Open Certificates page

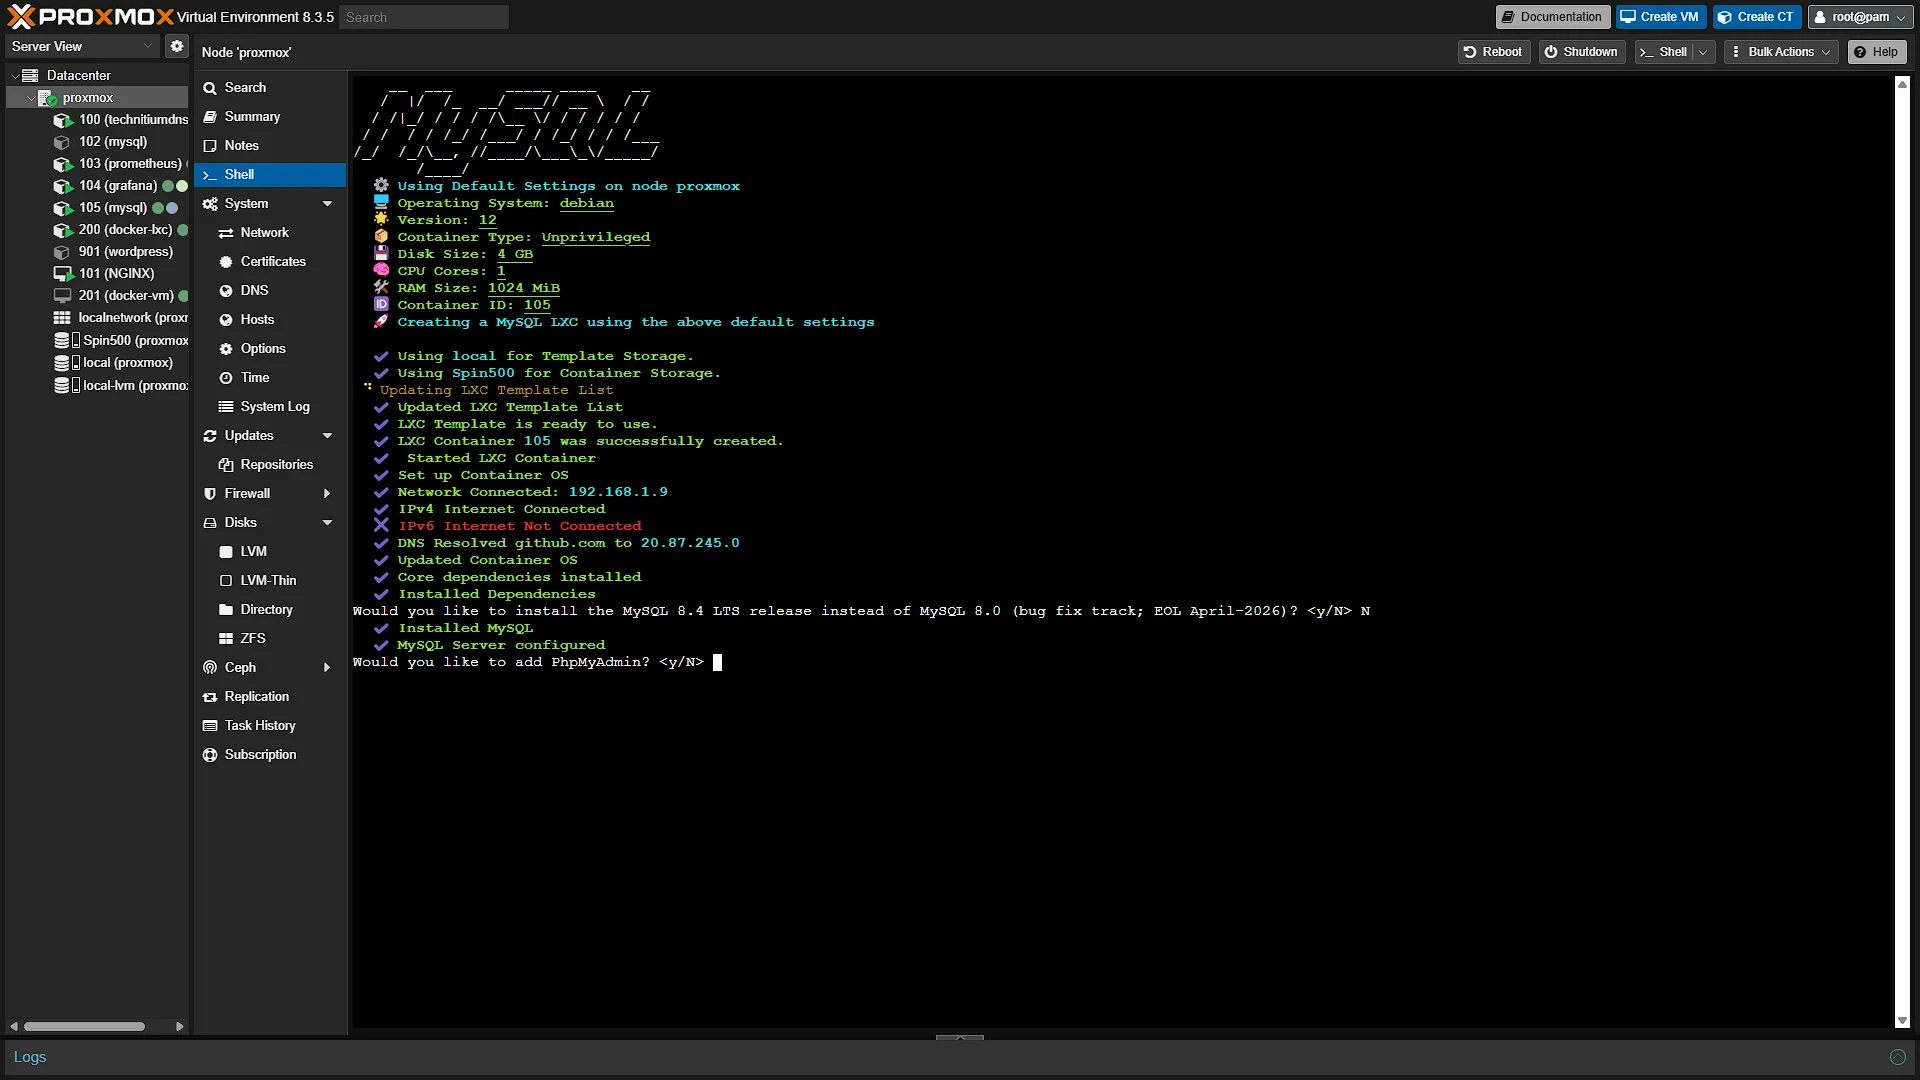[x=270, y=262]
